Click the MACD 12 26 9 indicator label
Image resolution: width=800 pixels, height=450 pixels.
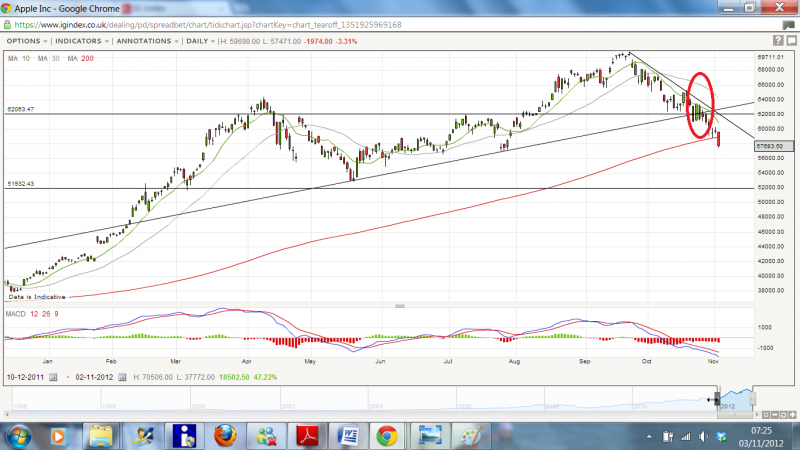[35, 314]
